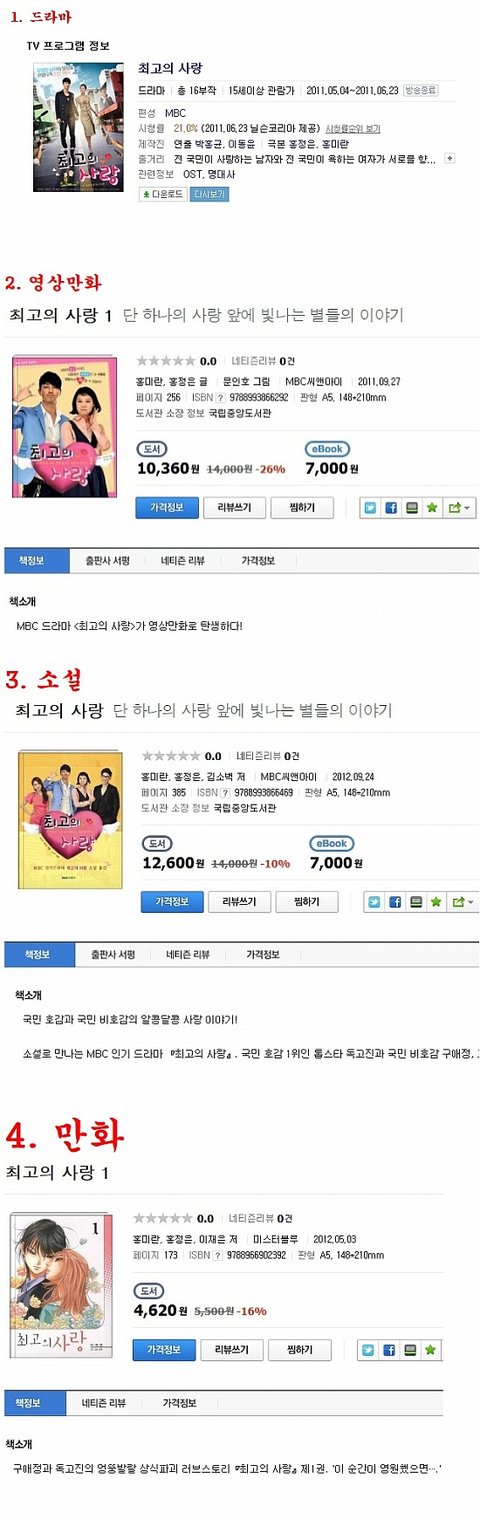Screen dimensions: 480x1520
Task: Click the star icon for 만화 book
Action: (x=430, y=1350)
